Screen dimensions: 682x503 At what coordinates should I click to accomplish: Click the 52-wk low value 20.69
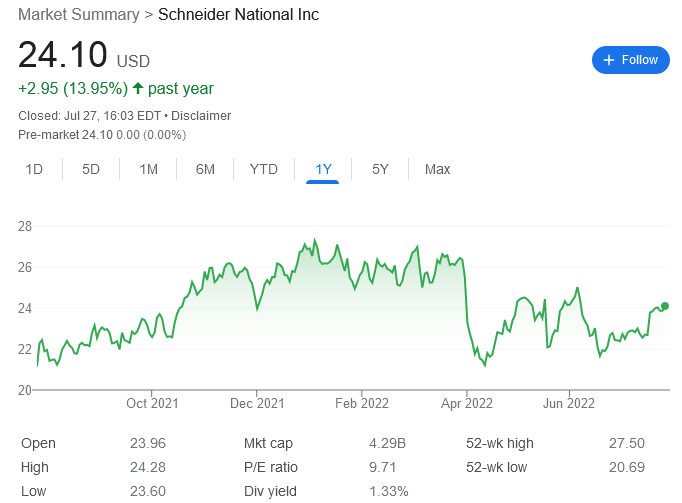(x=627, y=467)
